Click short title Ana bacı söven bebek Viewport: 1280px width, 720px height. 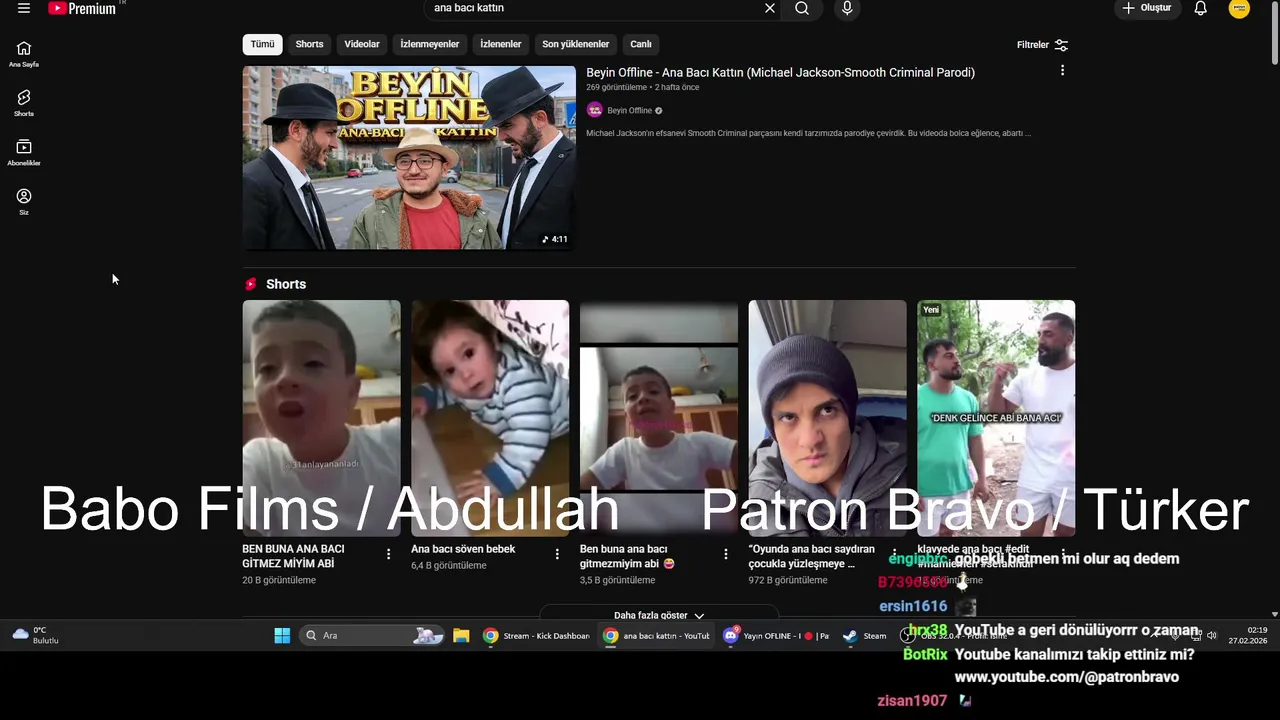coord(463,549)
